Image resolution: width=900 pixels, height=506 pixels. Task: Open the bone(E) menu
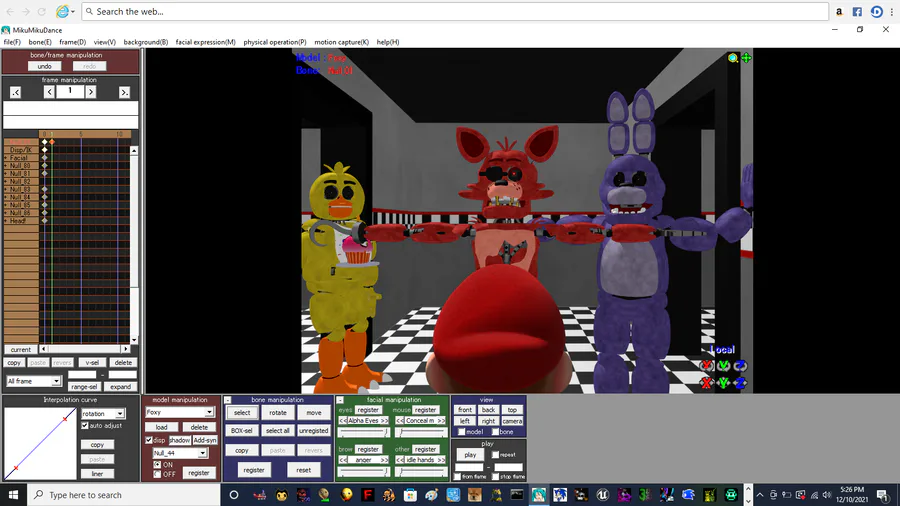[40, 42]
